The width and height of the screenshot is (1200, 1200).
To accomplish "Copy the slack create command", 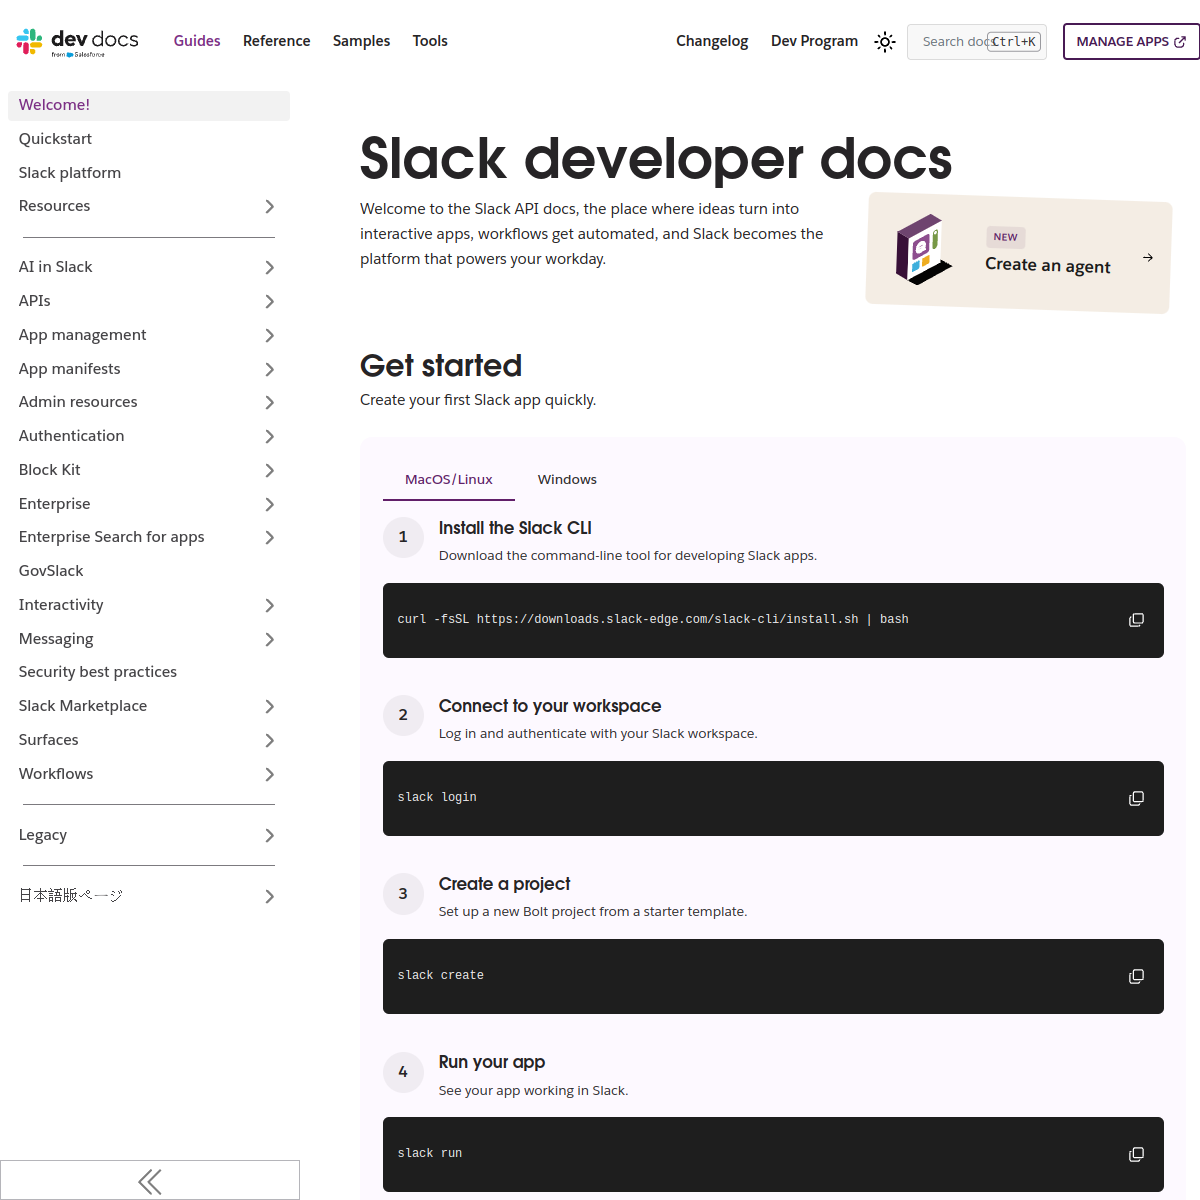I will pos(1136,976).
